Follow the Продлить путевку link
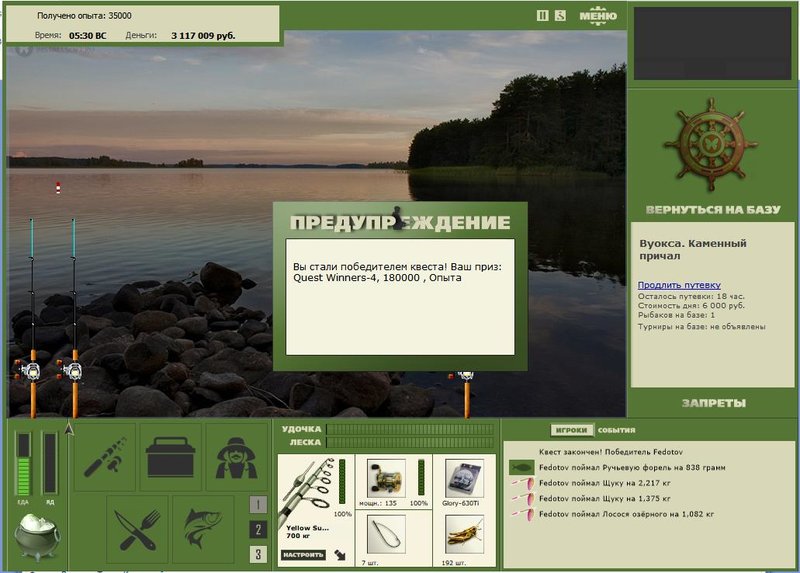The width and height of the screenshot is (800, 573). pyautogui.click(x=679, y=285)
